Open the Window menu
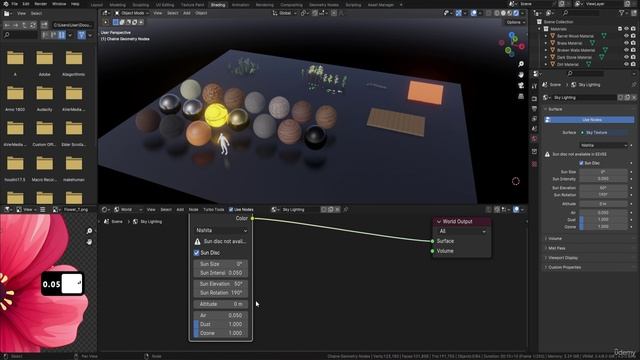Image resolution: width=640 pixels, height=360 pixels. (x=59, y=4)
